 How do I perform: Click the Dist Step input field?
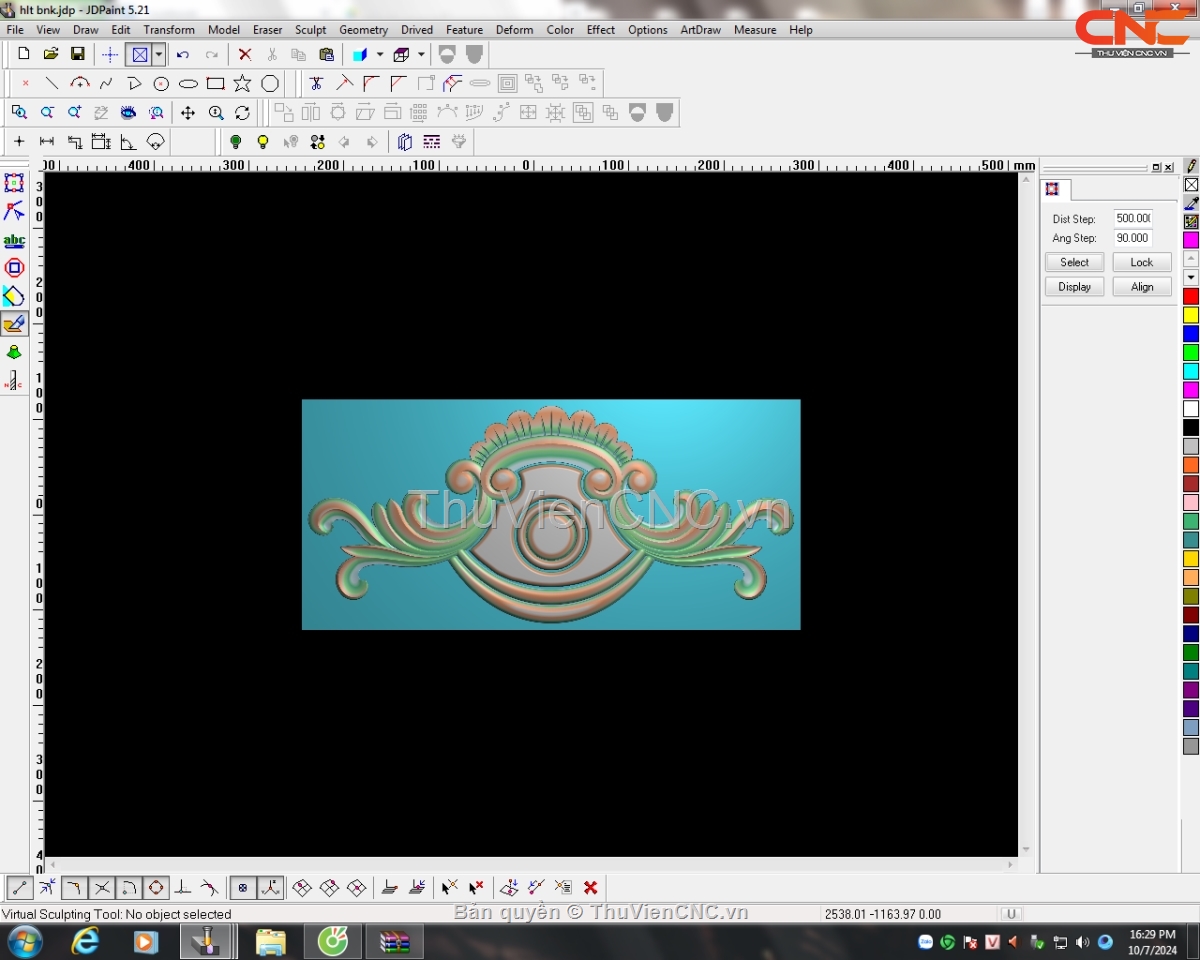1133,218
